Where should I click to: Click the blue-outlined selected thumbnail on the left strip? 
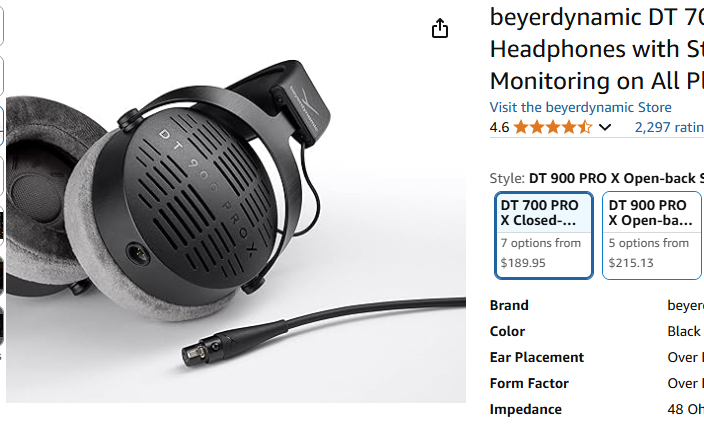coord(1,125)
